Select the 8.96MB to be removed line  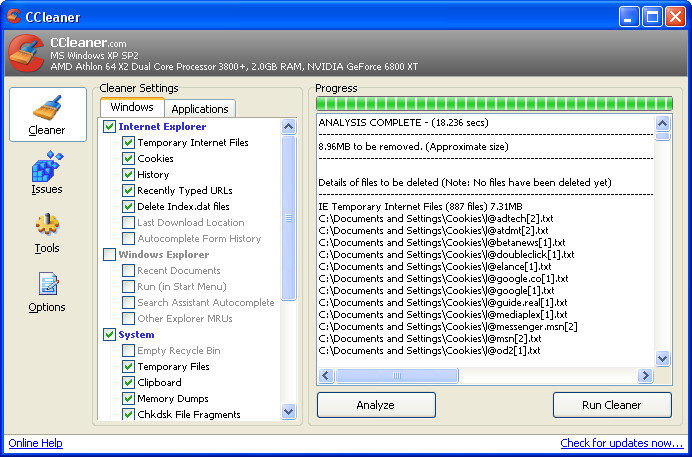click(x=414, y=146)
